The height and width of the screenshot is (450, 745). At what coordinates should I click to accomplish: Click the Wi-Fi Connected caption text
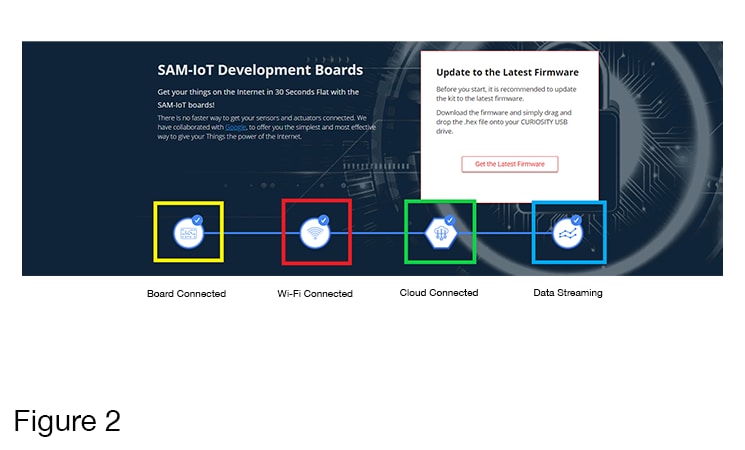click(315, 294)
